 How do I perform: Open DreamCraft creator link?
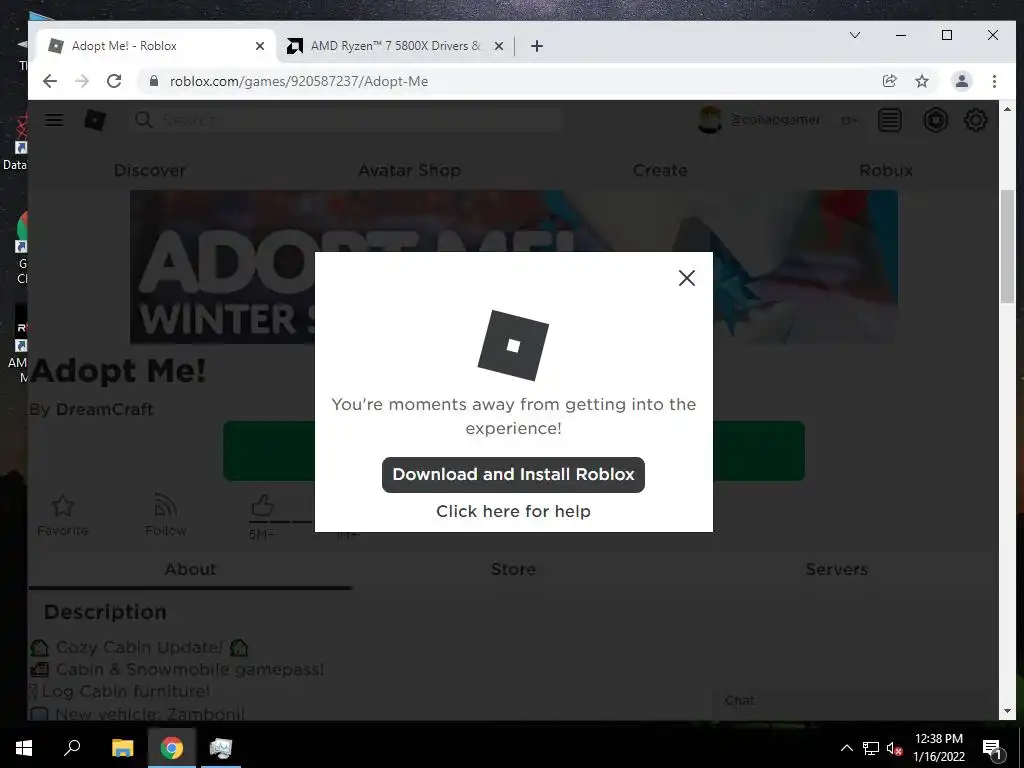click(104, 409)
